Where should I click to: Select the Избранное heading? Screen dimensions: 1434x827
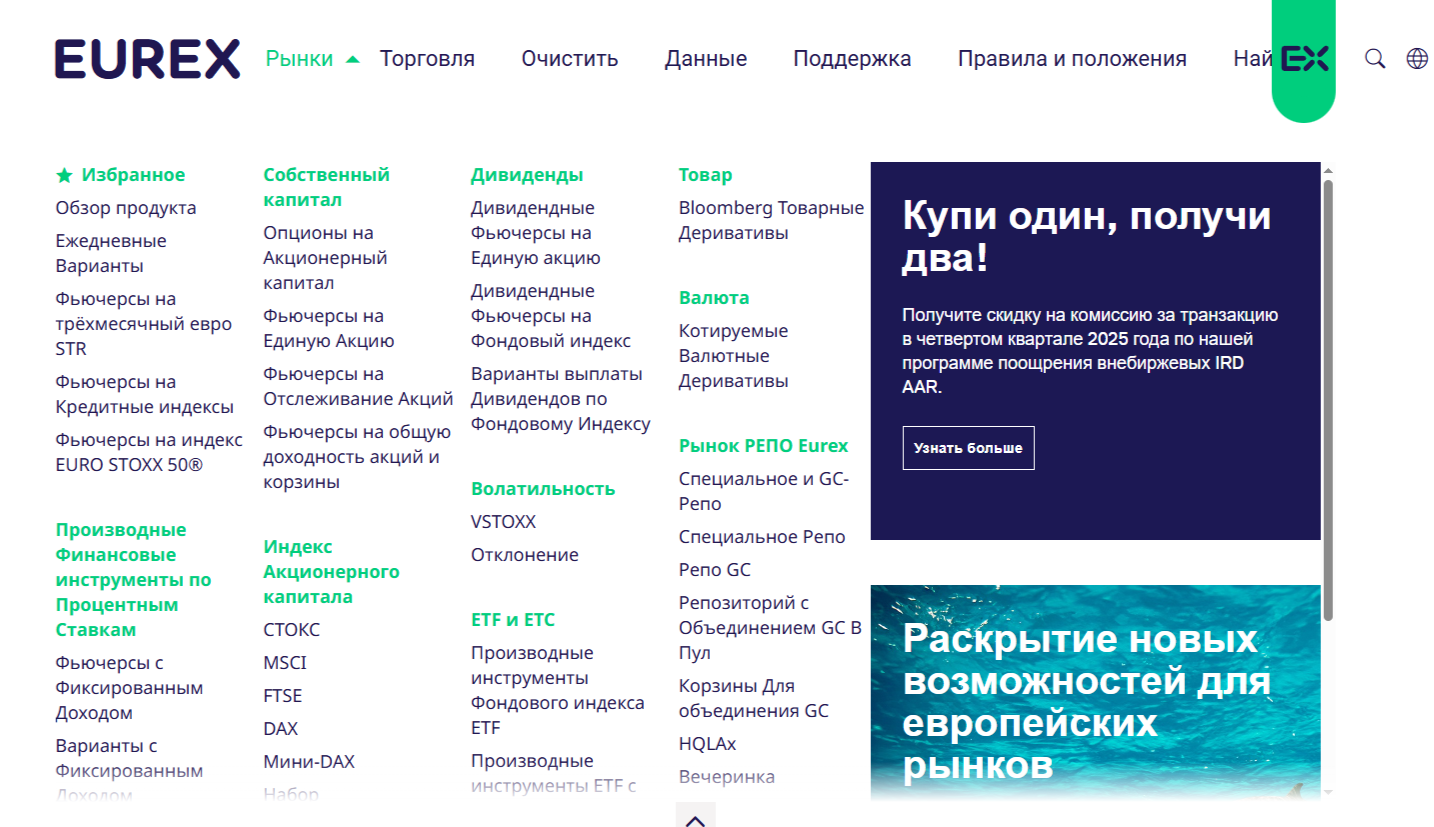(x=134, y=175)
